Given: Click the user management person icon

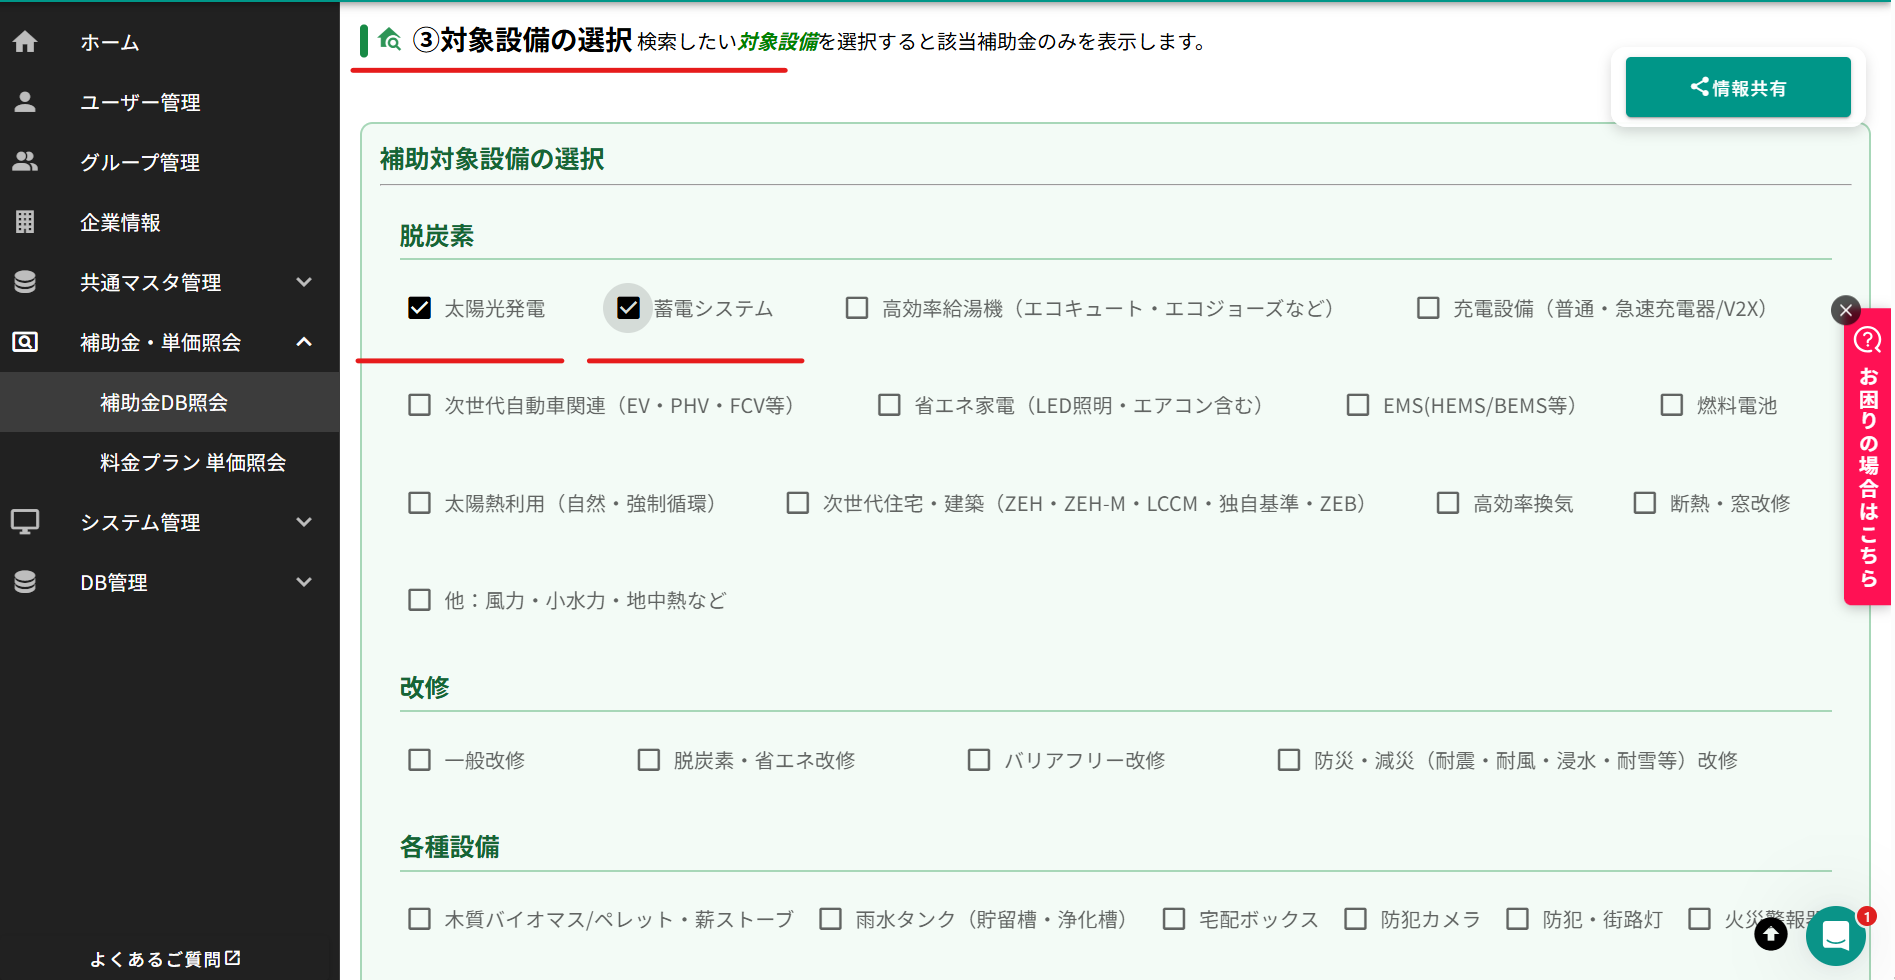Looking at the screenshot, I should [x=25, y=102].
